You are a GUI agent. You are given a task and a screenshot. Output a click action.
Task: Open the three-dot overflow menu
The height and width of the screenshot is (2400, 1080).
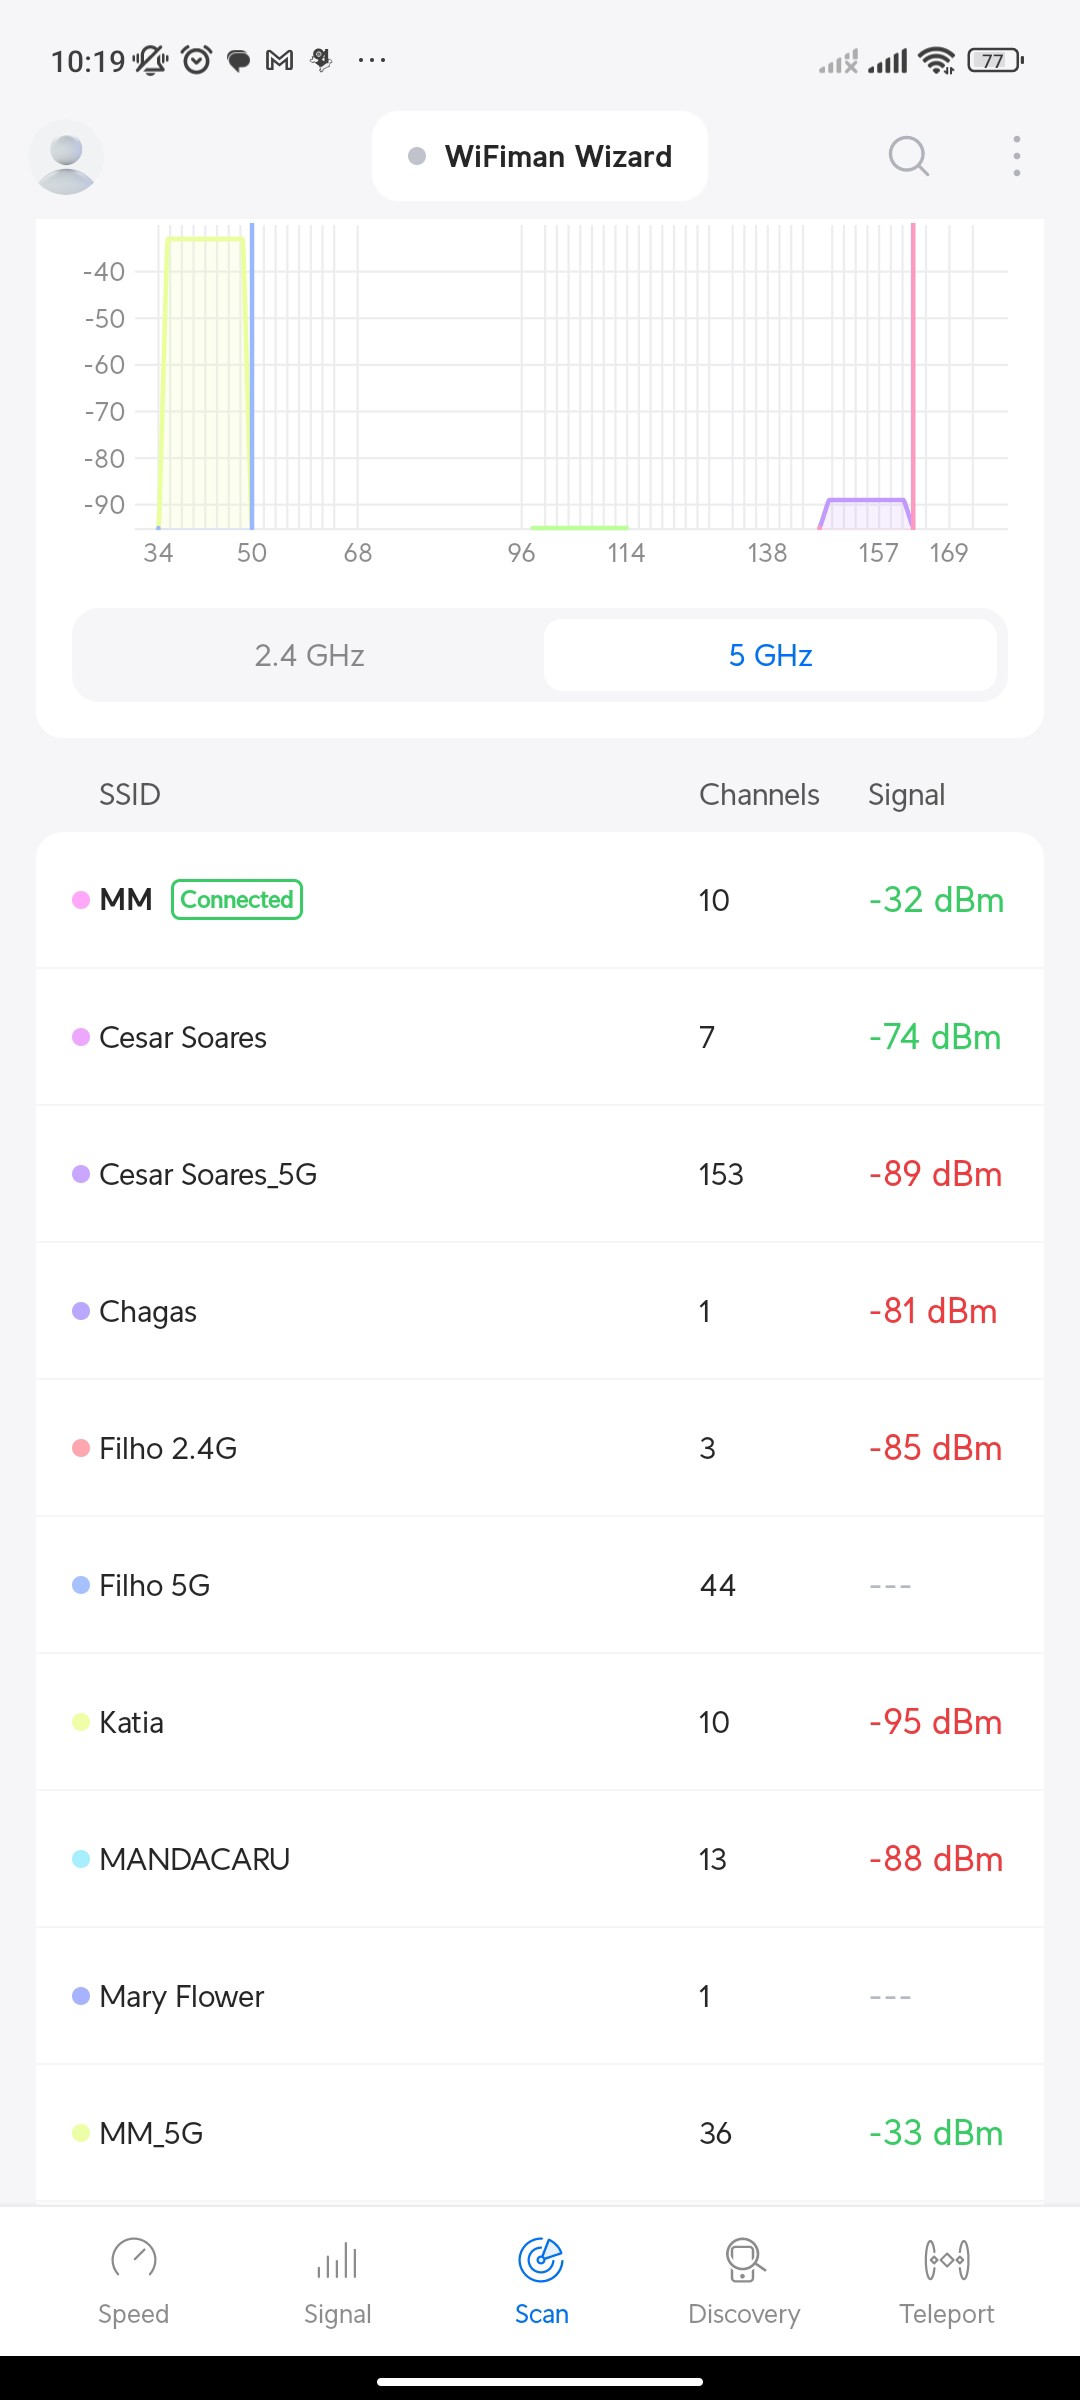point(1016,156)
